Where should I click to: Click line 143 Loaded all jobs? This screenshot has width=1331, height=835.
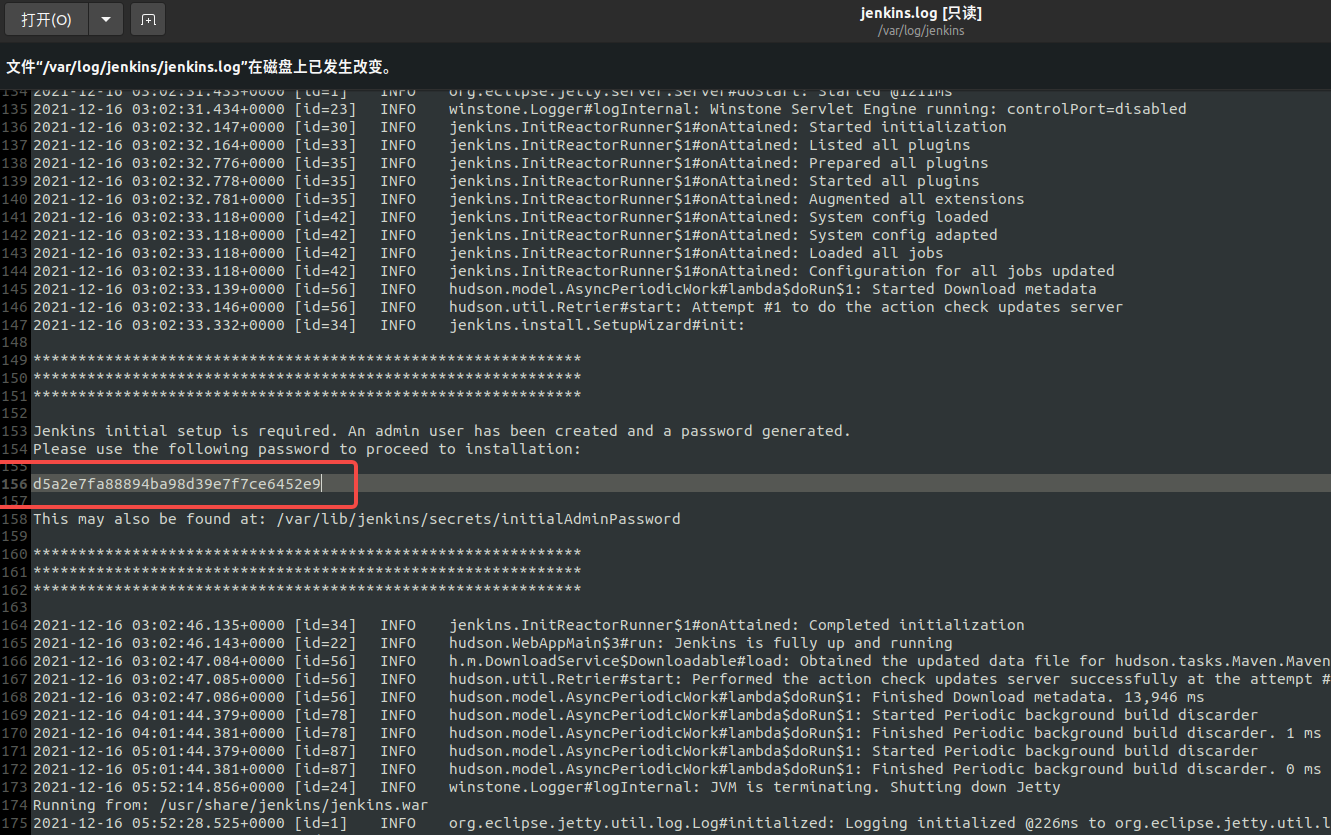coord(488,253)
